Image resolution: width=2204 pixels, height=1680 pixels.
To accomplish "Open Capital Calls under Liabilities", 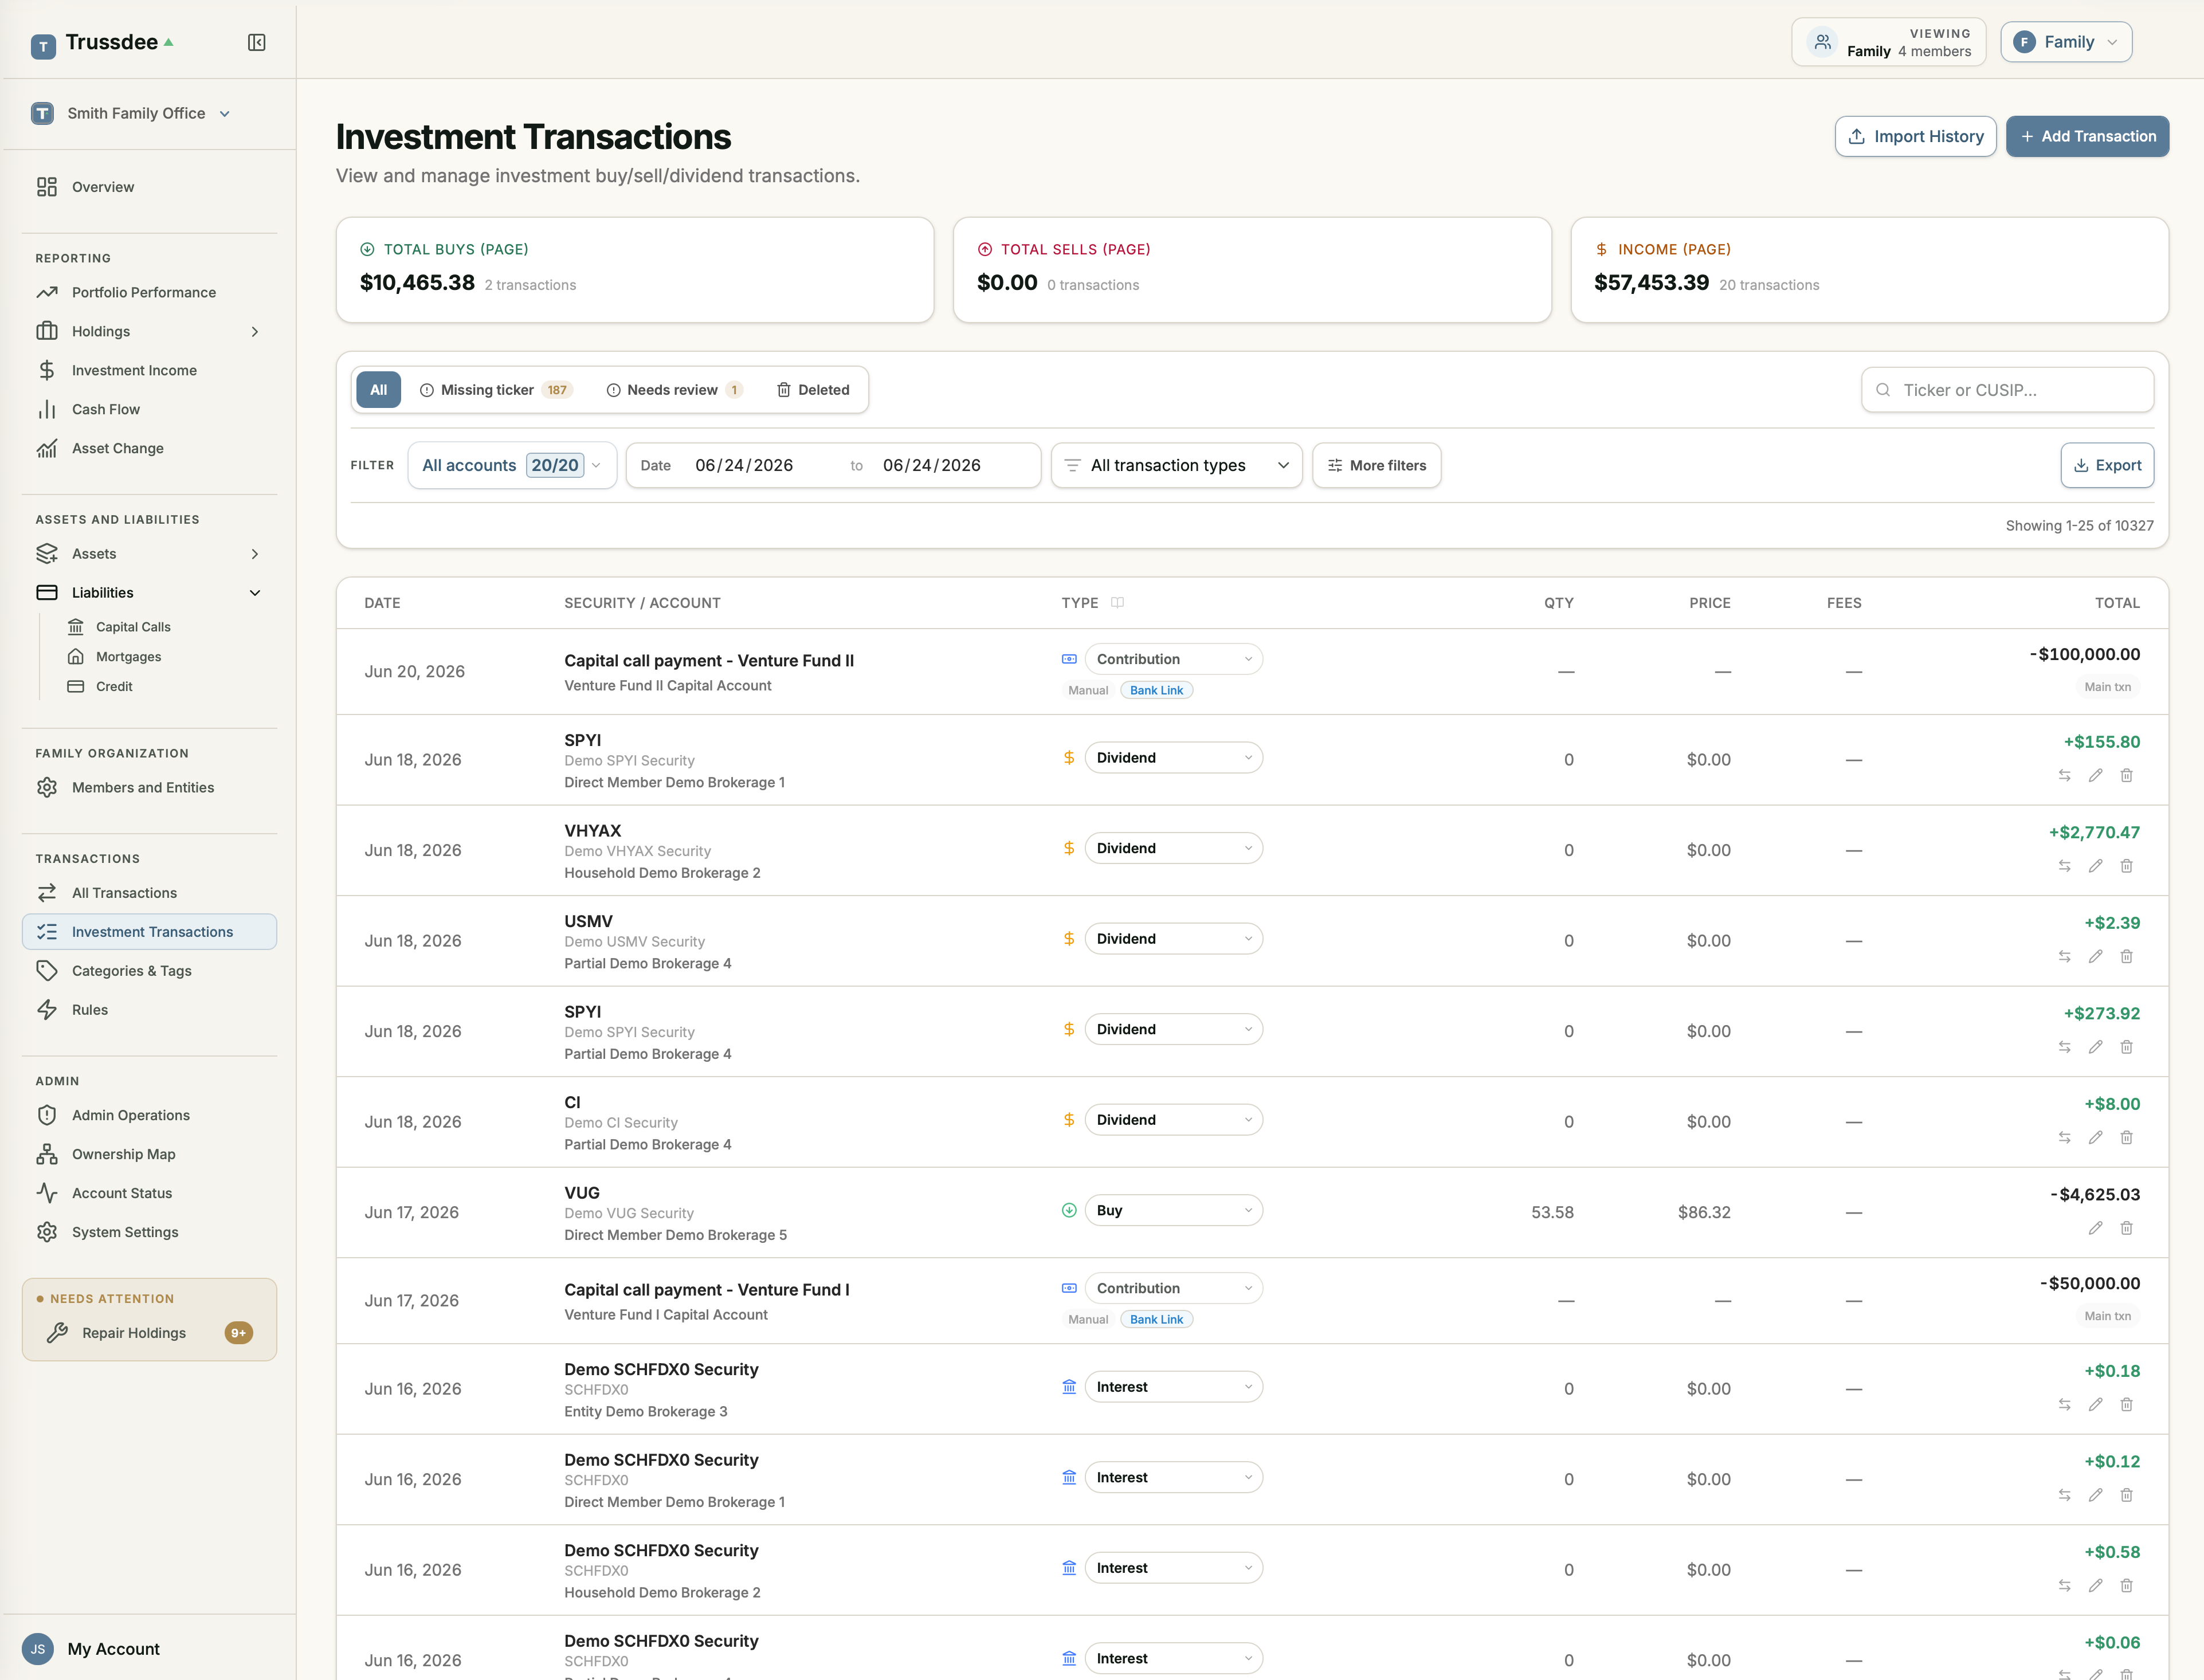I will [133, 627].
